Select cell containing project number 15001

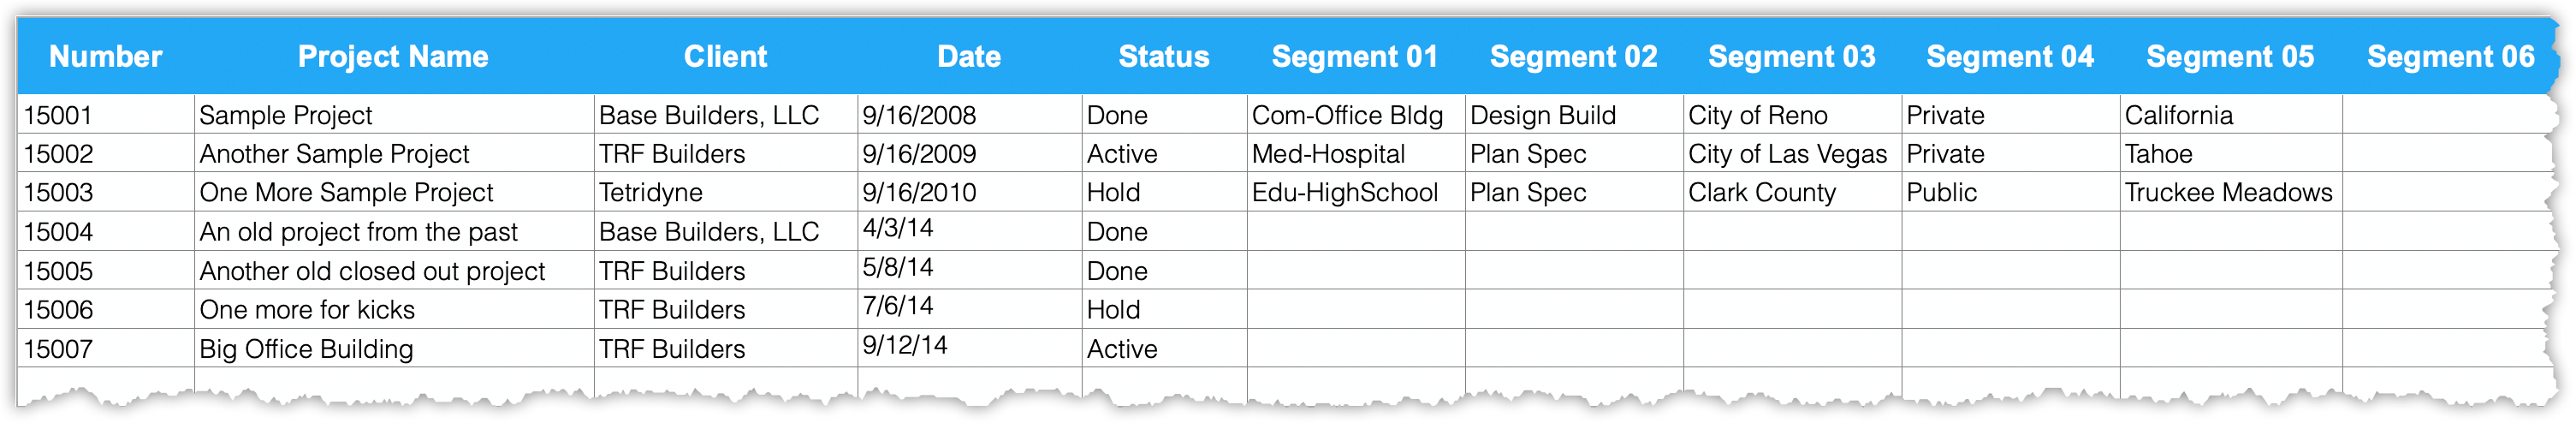click(x=106, y=115)
